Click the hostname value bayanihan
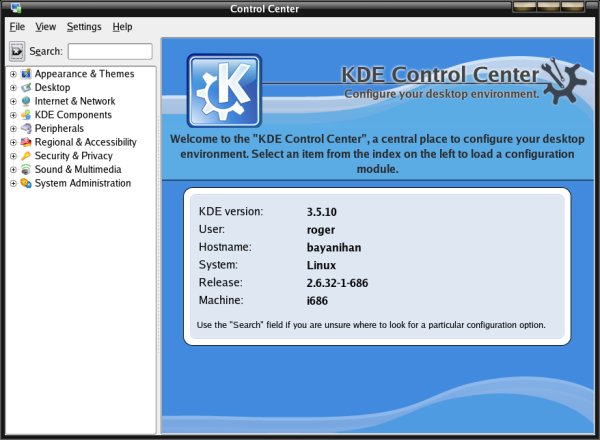The width and height of the screenshot is (600, 440). pos(334,248)
